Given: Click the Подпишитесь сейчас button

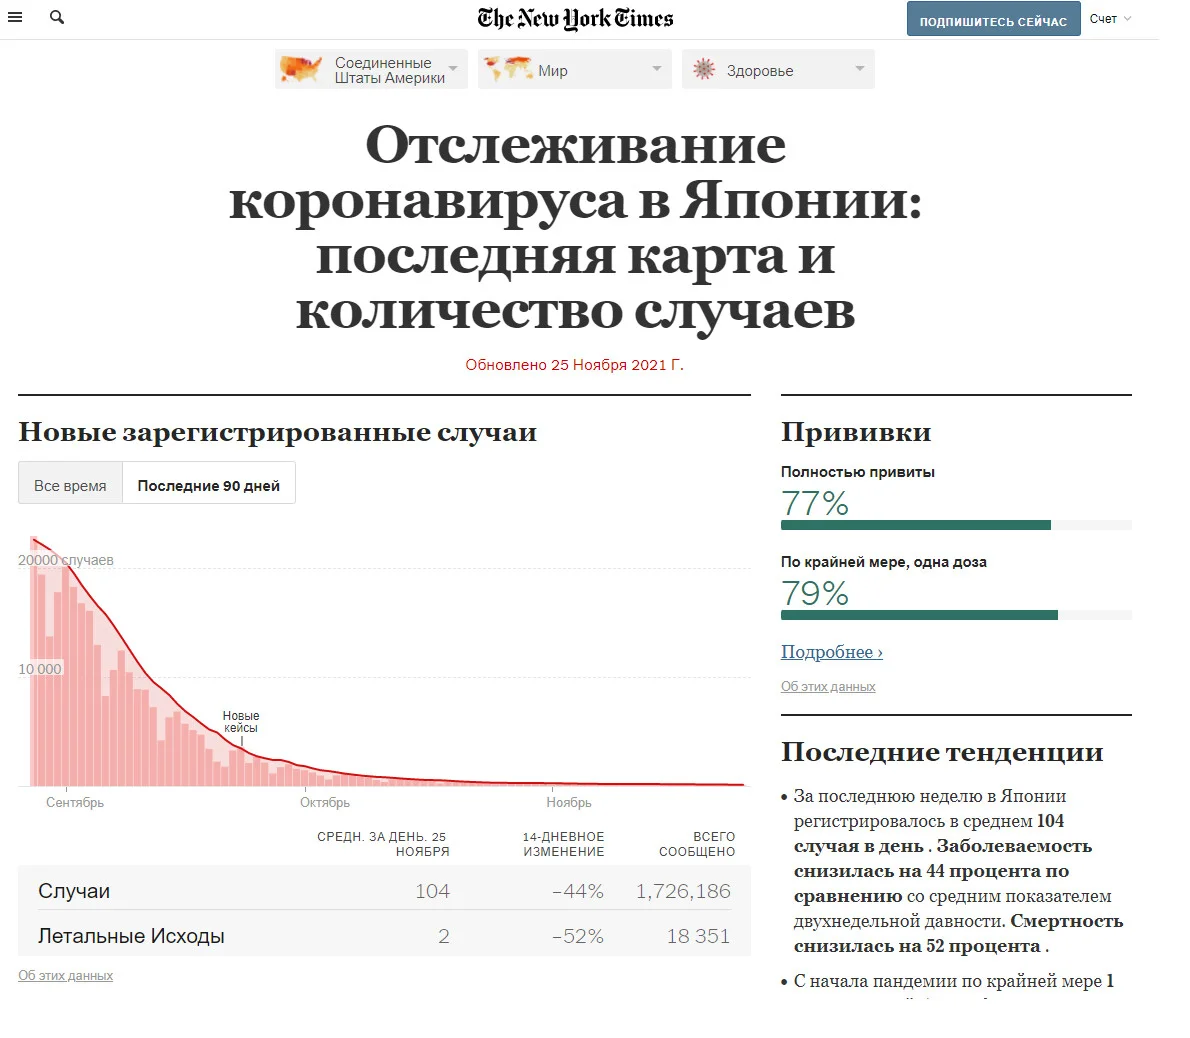Looking at the screenshot, I should pyautogui.click(x=993, y=19).
